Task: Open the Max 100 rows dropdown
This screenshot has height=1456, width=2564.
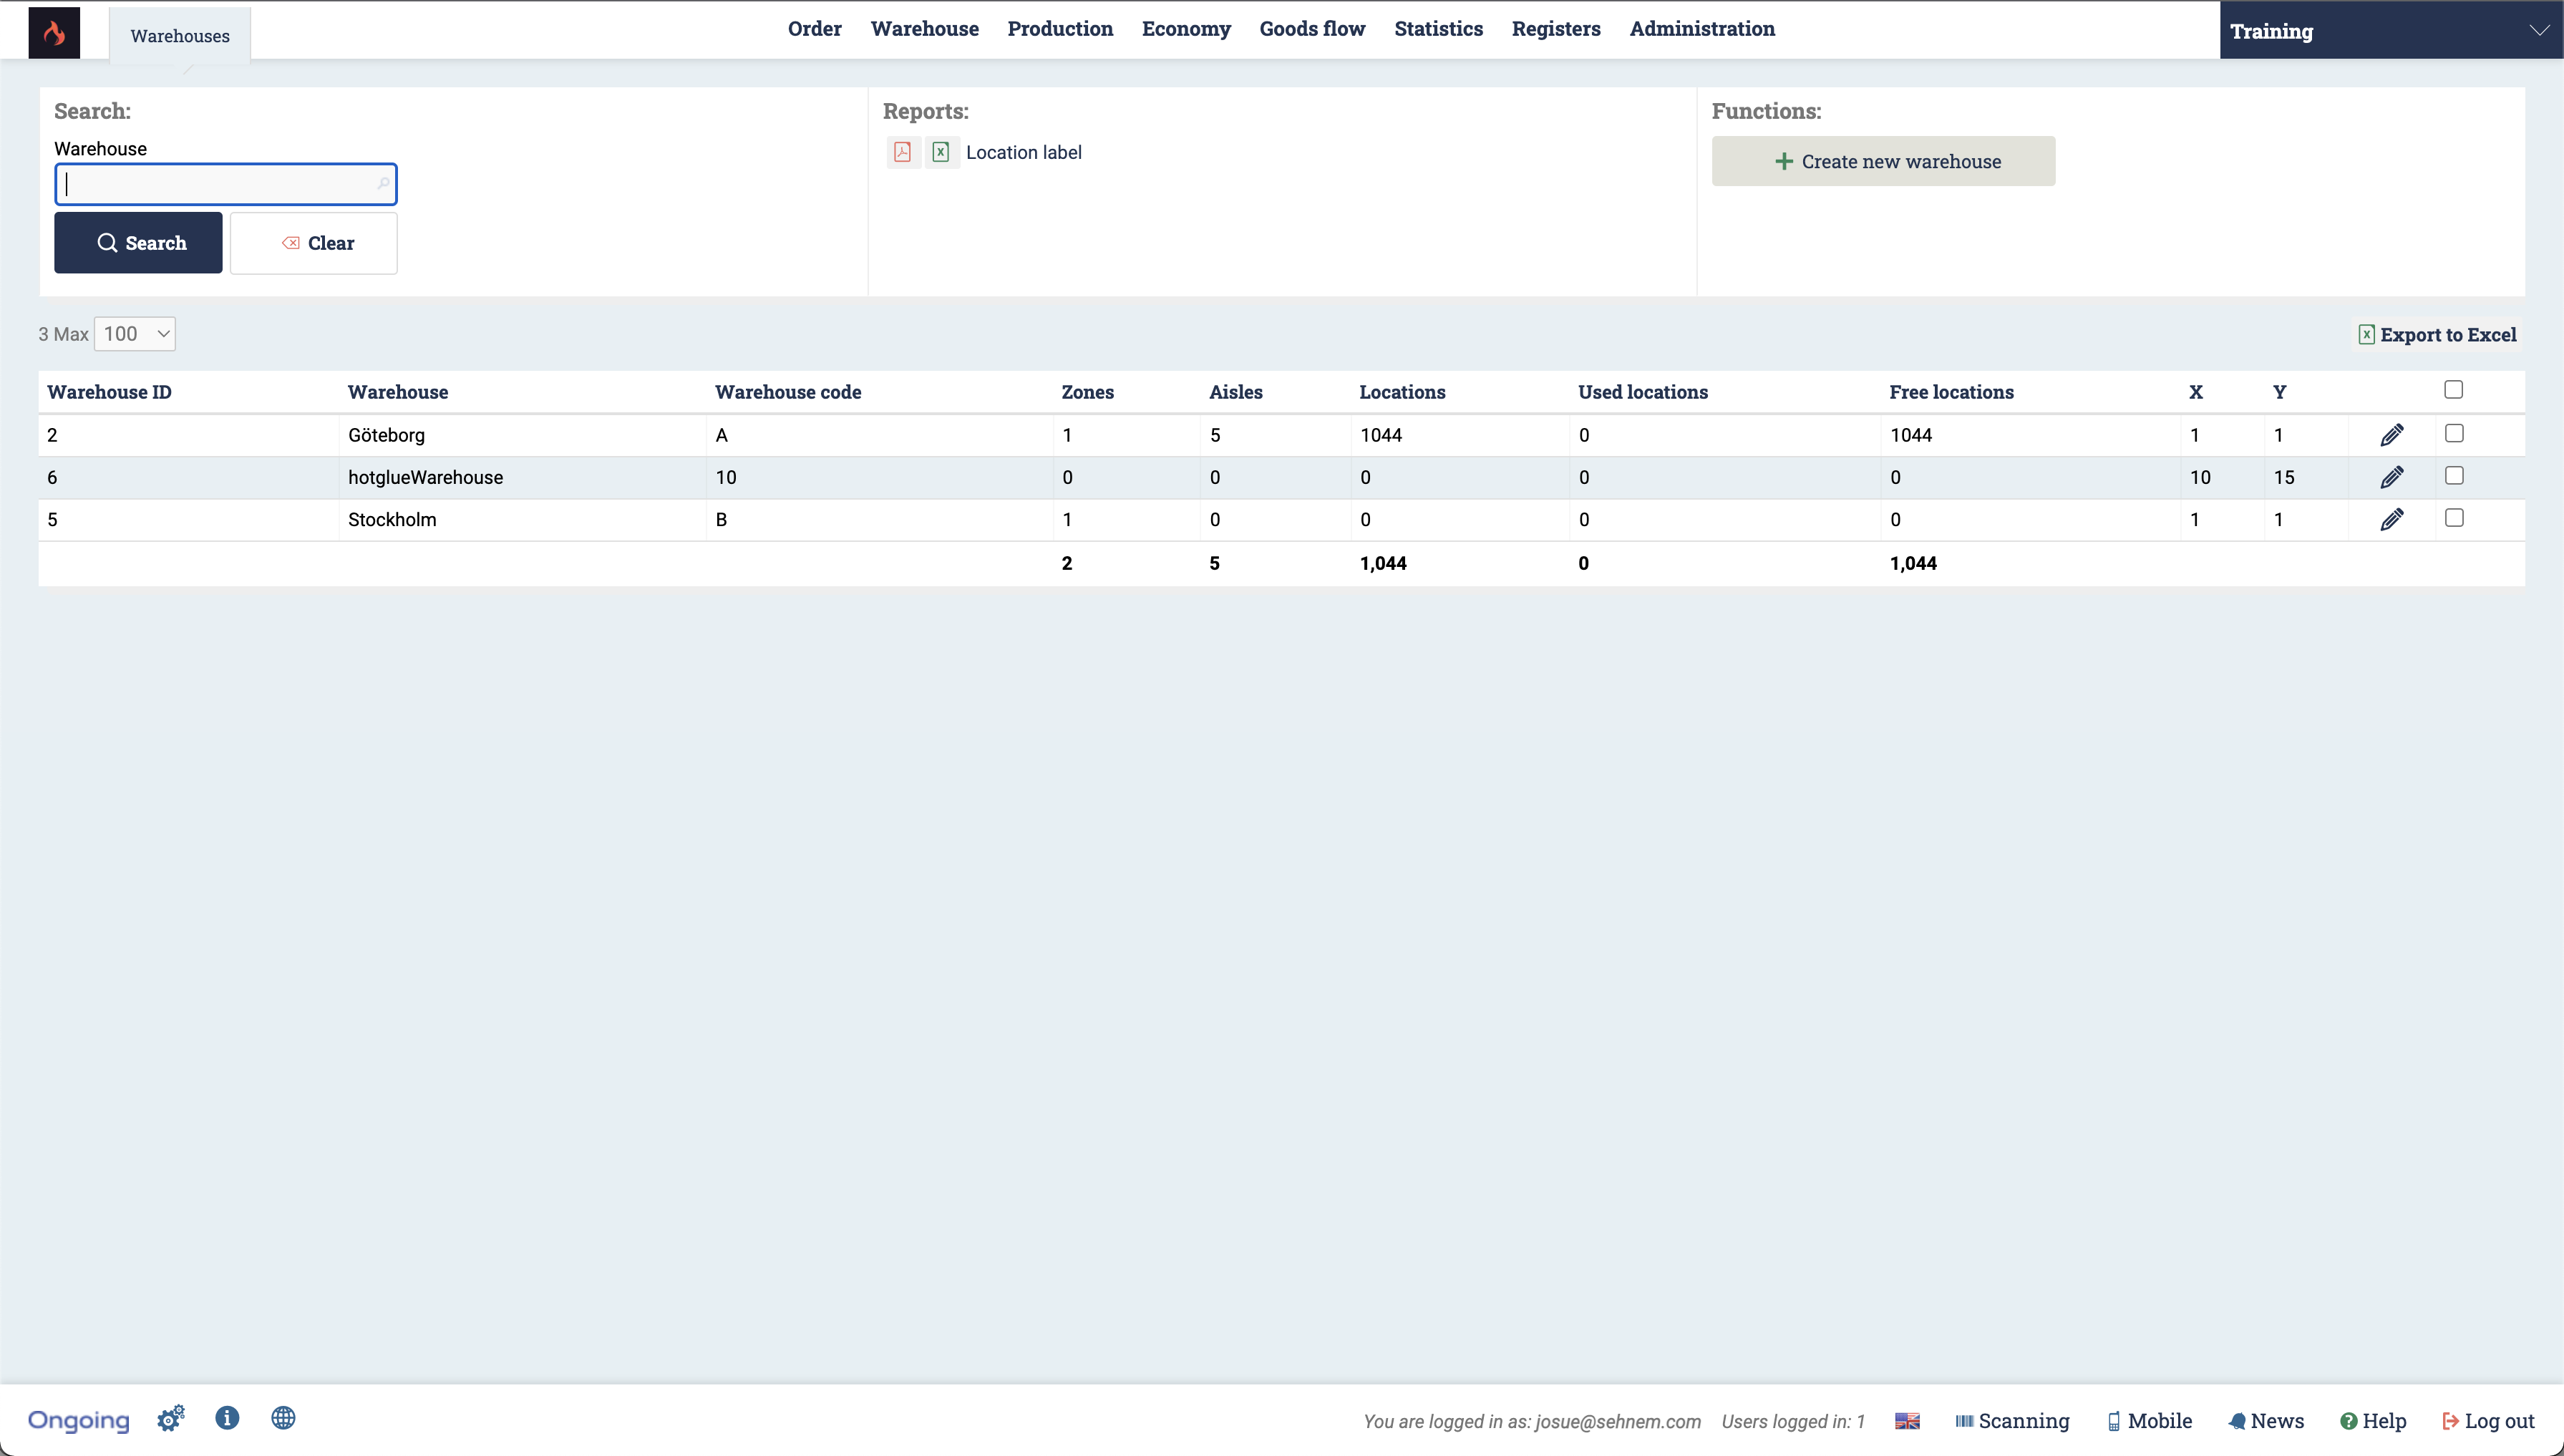Action: coord(135,334)
